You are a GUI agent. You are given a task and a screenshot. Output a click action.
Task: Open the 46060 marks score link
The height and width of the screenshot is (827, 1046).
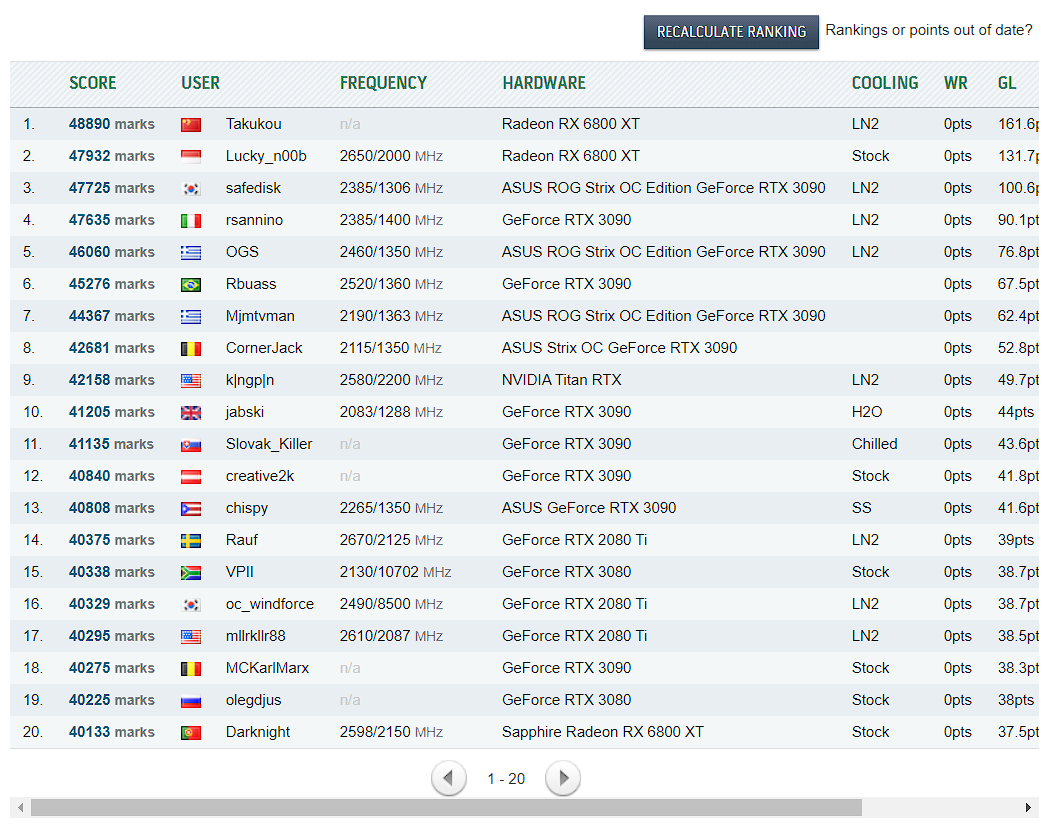point(111,252)
